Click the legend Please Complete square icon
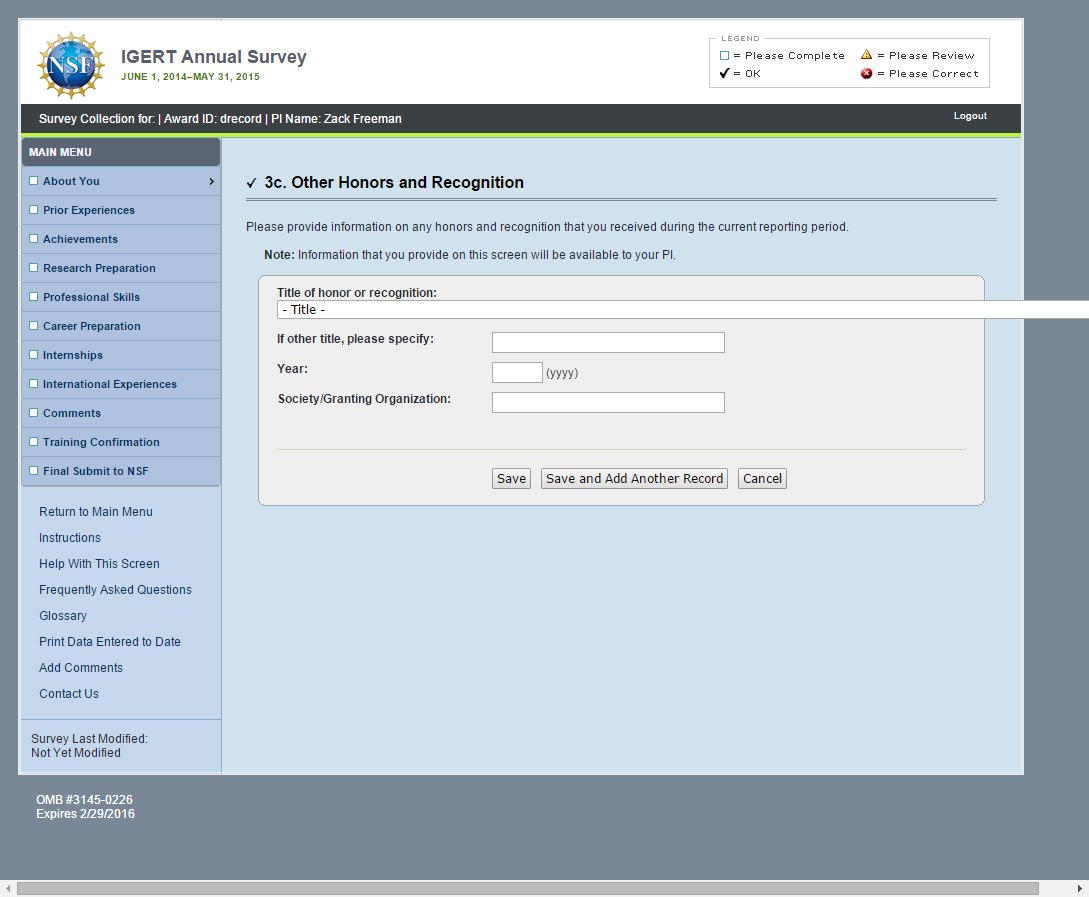The image size is (1089, 897). click(x=725, y=56)
